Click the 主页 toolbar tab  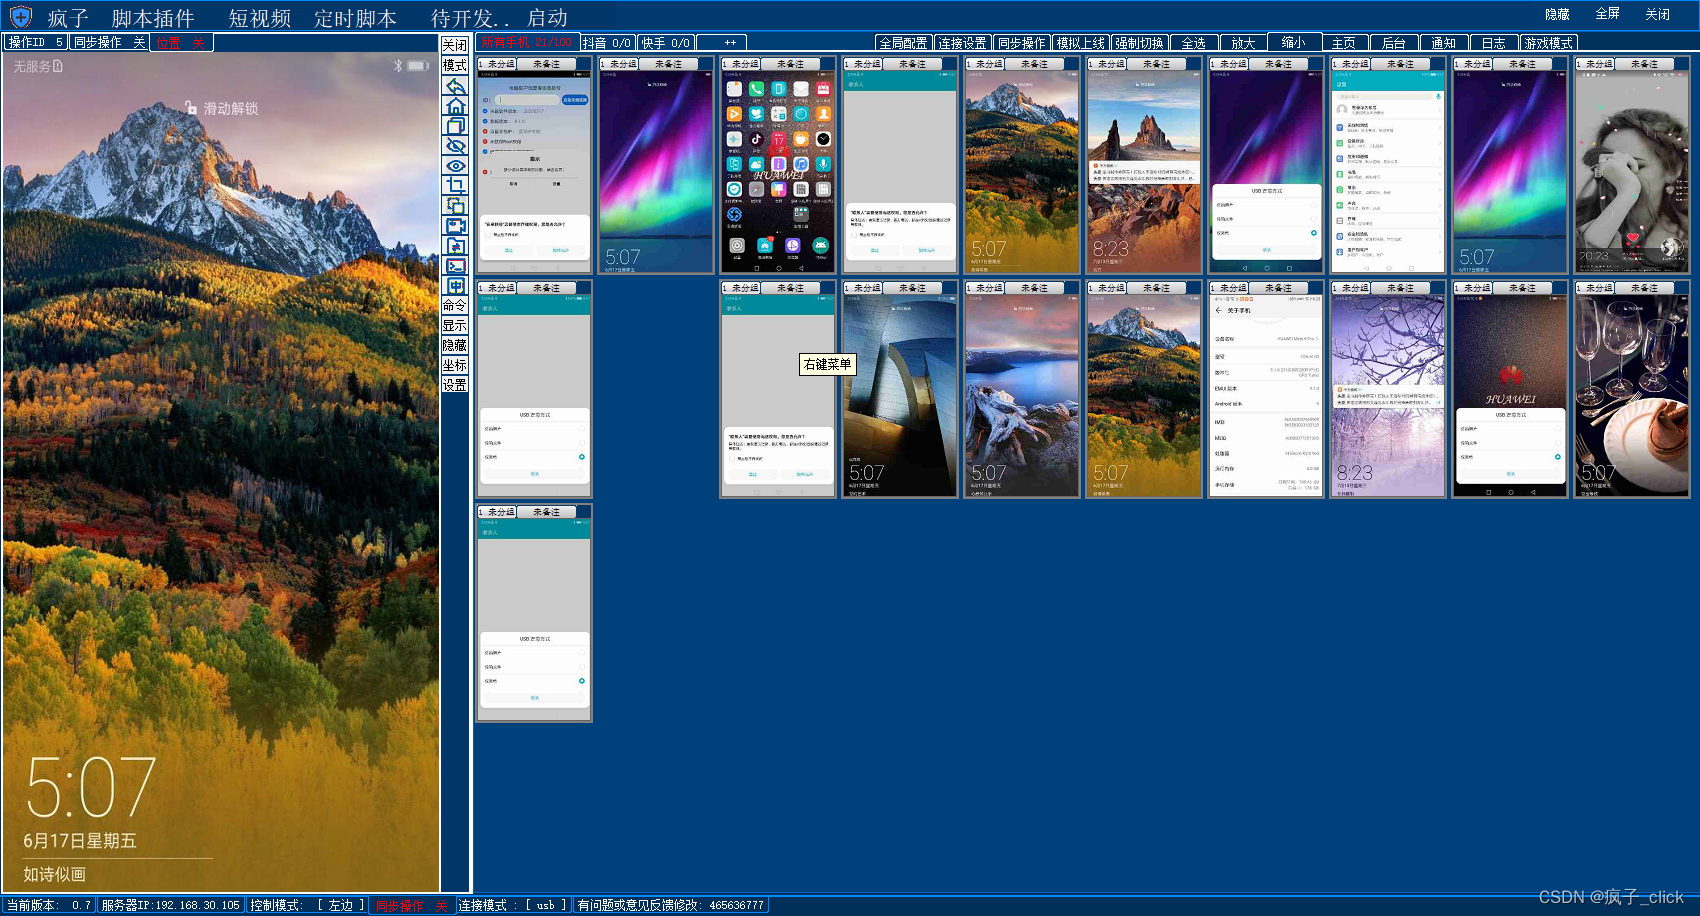[x=1344, y=43]
